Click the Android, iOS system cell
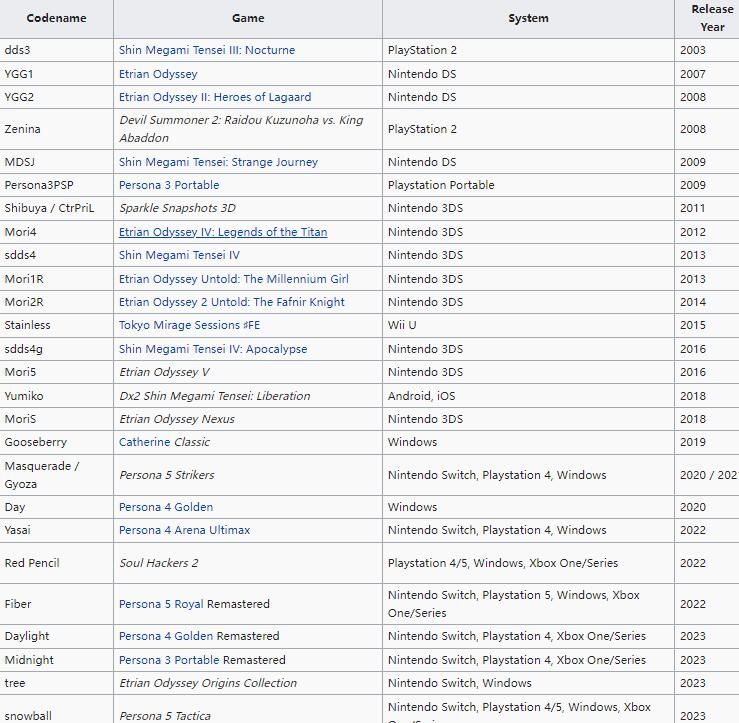739x723 pixels. pyautogui.click(x=528, y=396)
